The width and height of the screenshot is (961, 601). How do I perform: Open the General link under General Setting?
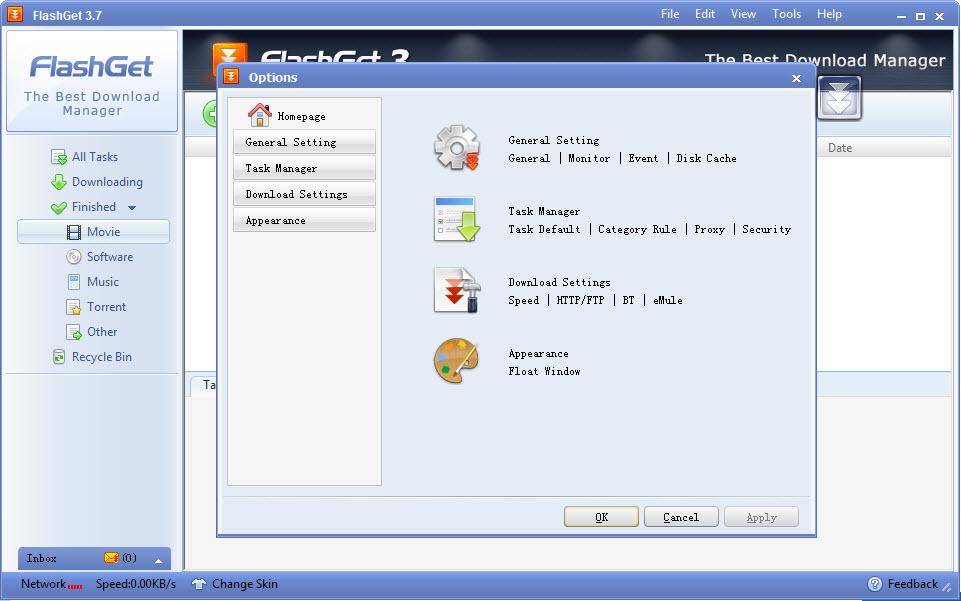[530, 158]
